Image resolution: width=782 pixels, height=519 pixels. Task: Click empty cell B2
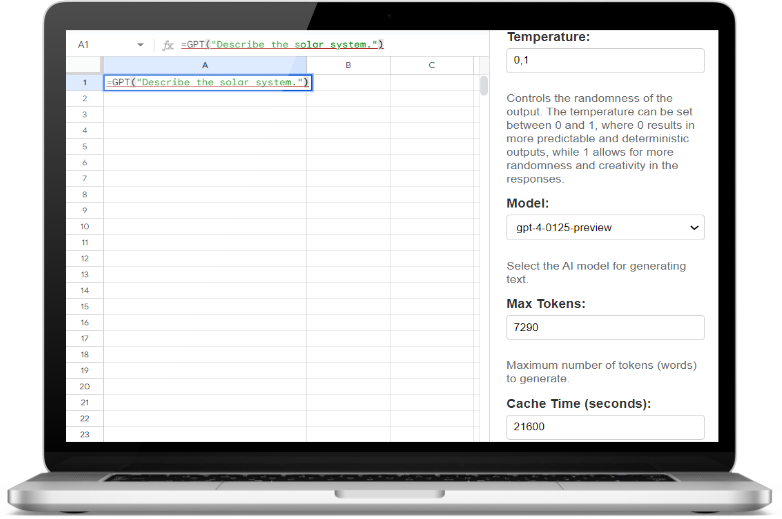point(348,98)
